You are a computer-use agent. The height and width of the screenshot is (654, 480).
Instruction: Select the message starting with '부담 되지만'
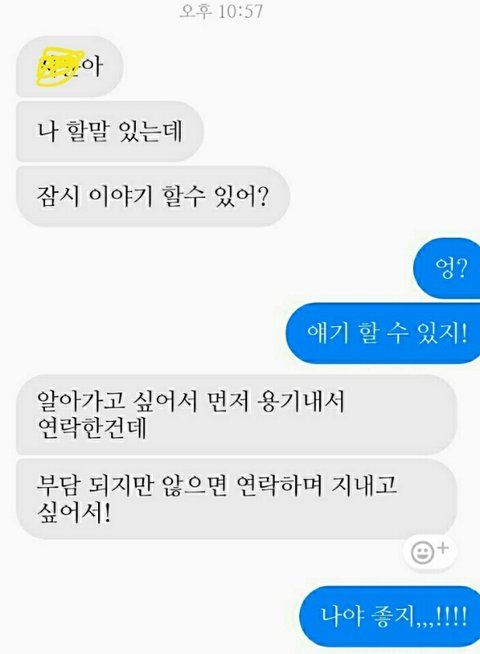pos(236,499)
